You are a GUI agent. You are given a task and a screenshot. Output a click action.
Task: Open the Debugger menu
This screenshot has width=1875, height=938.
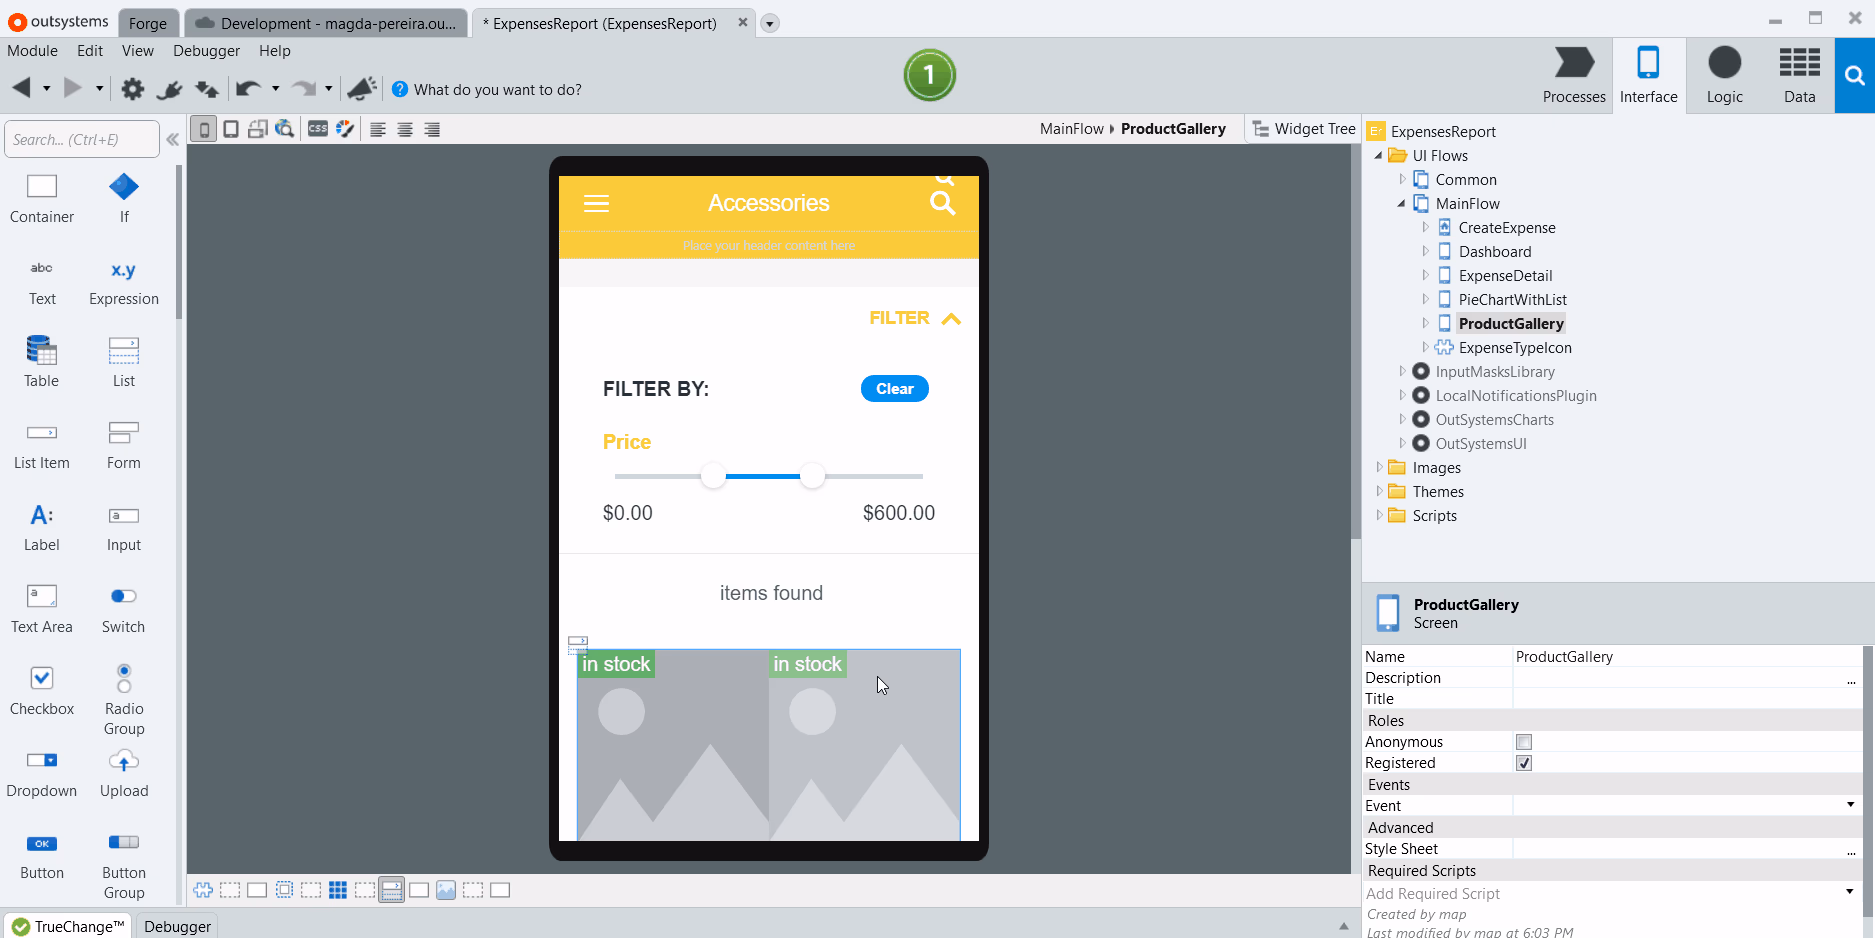[206, 51]
